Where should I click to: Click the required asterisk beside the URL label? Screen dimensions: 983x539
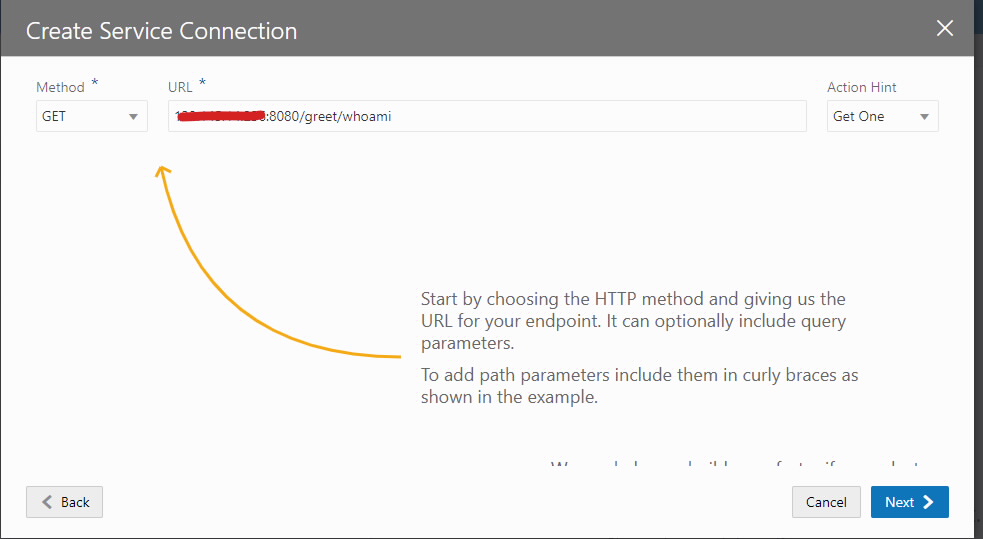tap(203, 83)
